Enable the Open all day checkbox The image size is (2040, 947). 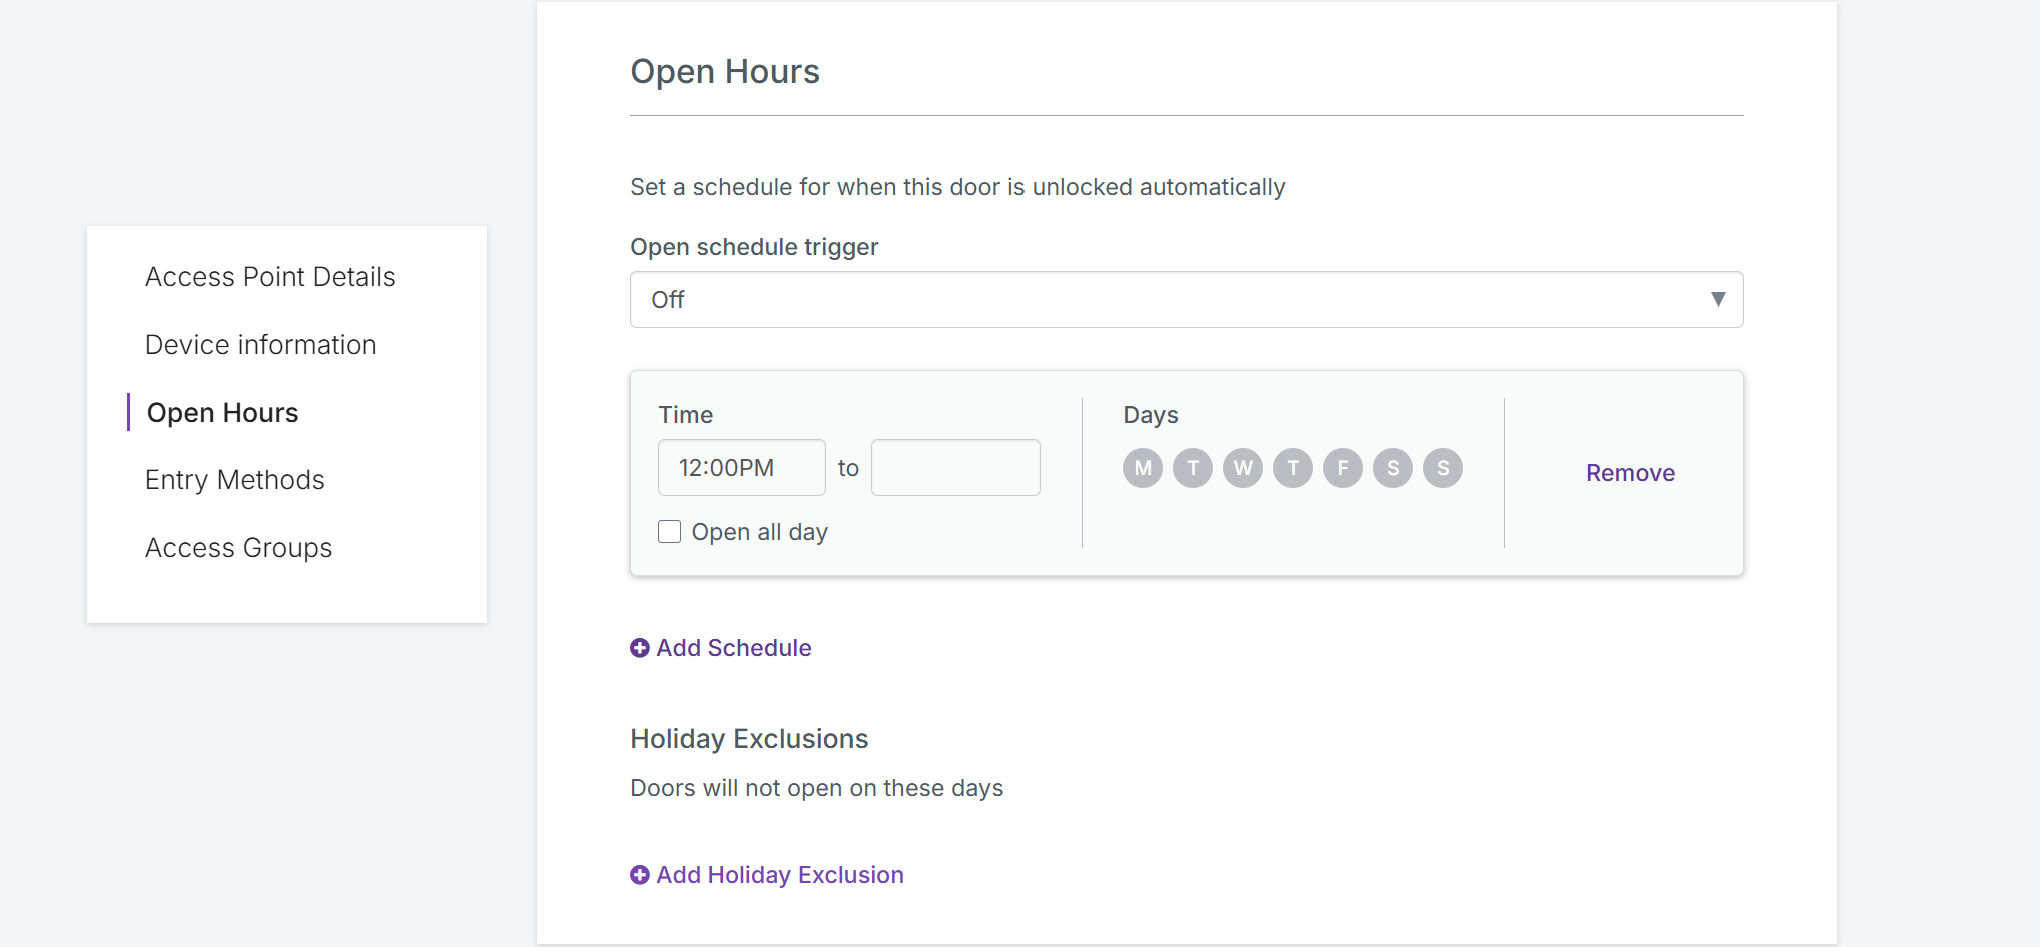[670, 532]
